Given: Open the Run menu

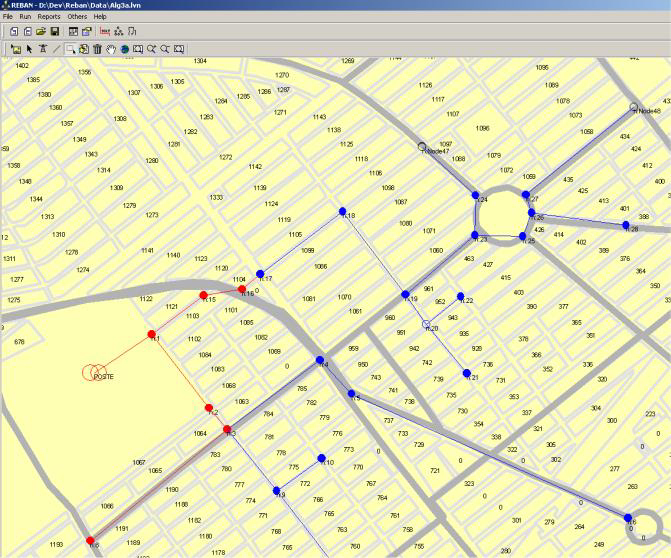Looking at the screenshot, I should [x=25, y=17].
